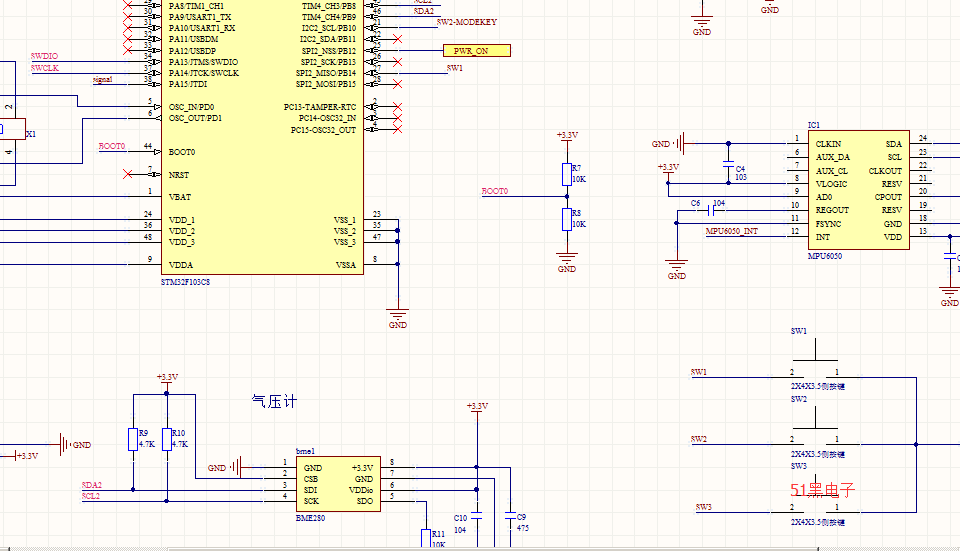Select capacitor C4 103
Image resolution: width=960 pixels, height=551 pixels.
click(729, 163)
